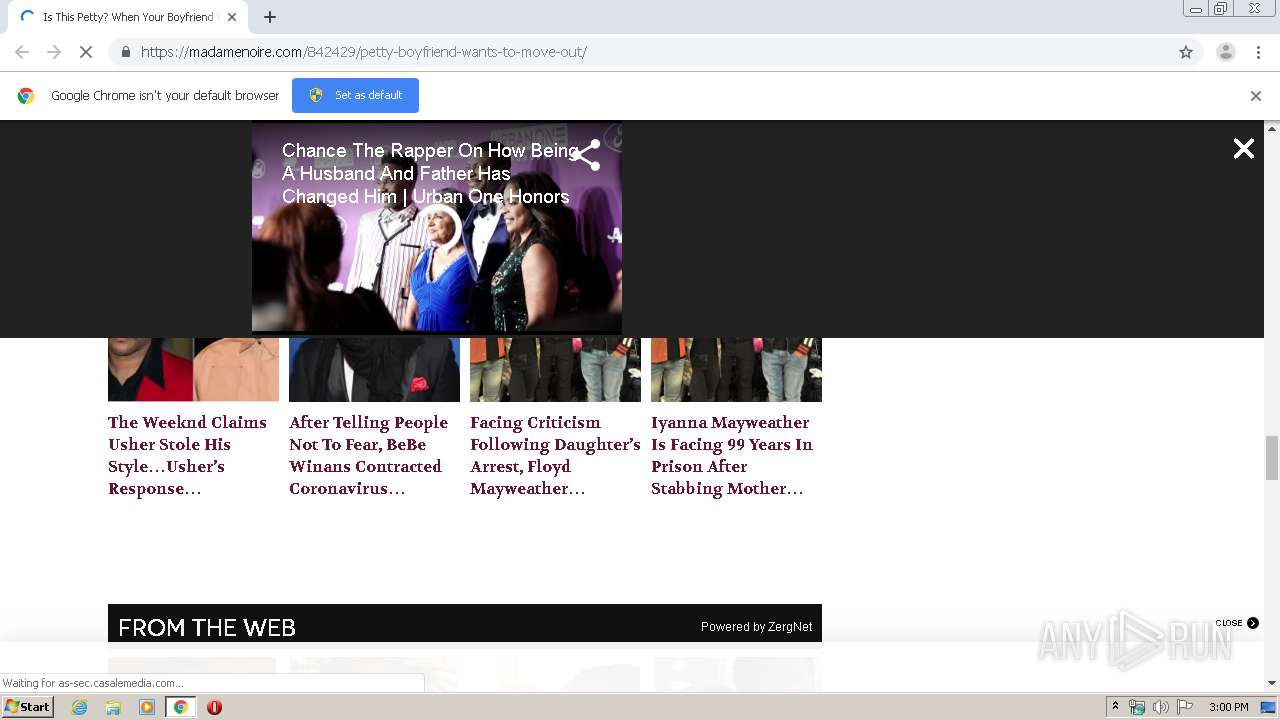Image resolution: width=1280 pixels, height=720 pixels.
Task: Click the browser back arrow
Action: tap(22, 52)
